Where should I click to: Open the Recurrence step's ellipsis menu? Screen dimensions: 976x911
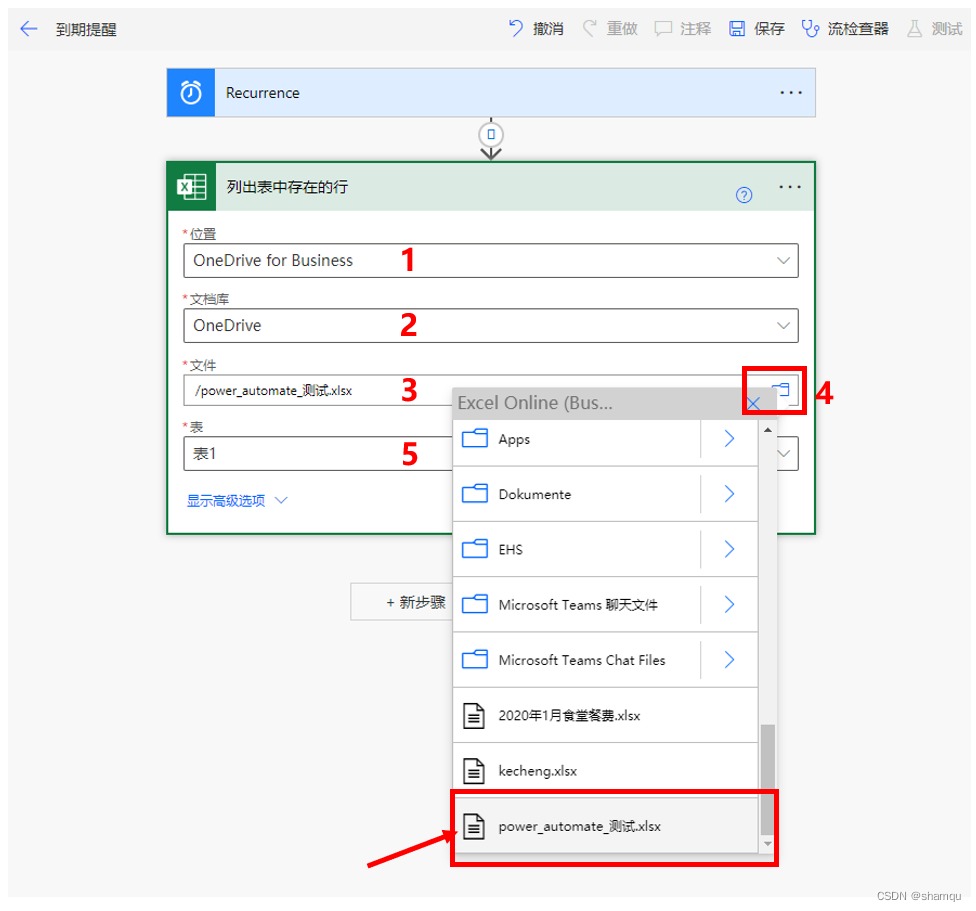(791, 93)
